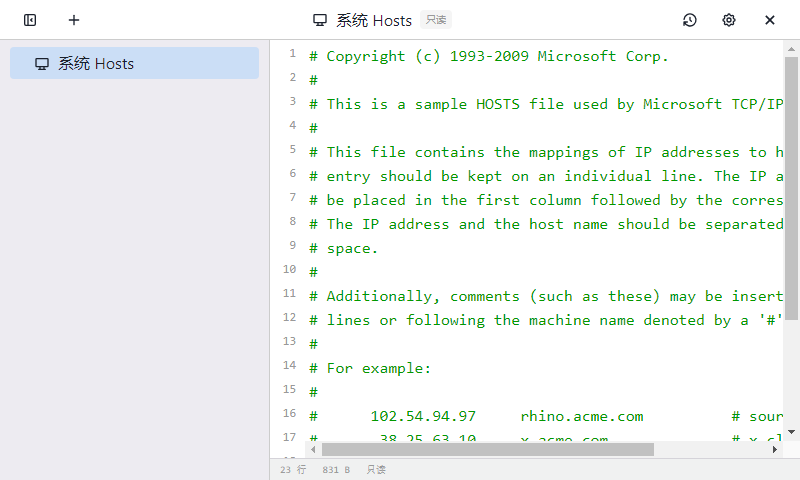Viewport: 800px width, 480px height.
Task: Click monitor icon beside sidebar 系统 Hosts
Action: [x=42, y=64]
